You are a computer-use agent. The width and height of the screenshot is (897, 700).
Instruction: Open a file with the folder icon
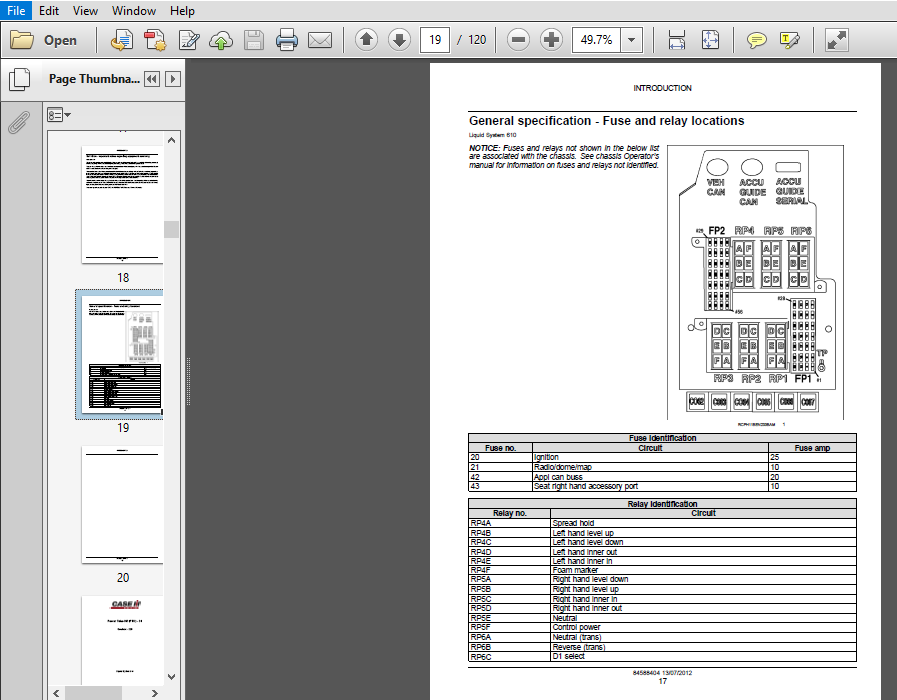pyautogui.click(x=22, y=40)
